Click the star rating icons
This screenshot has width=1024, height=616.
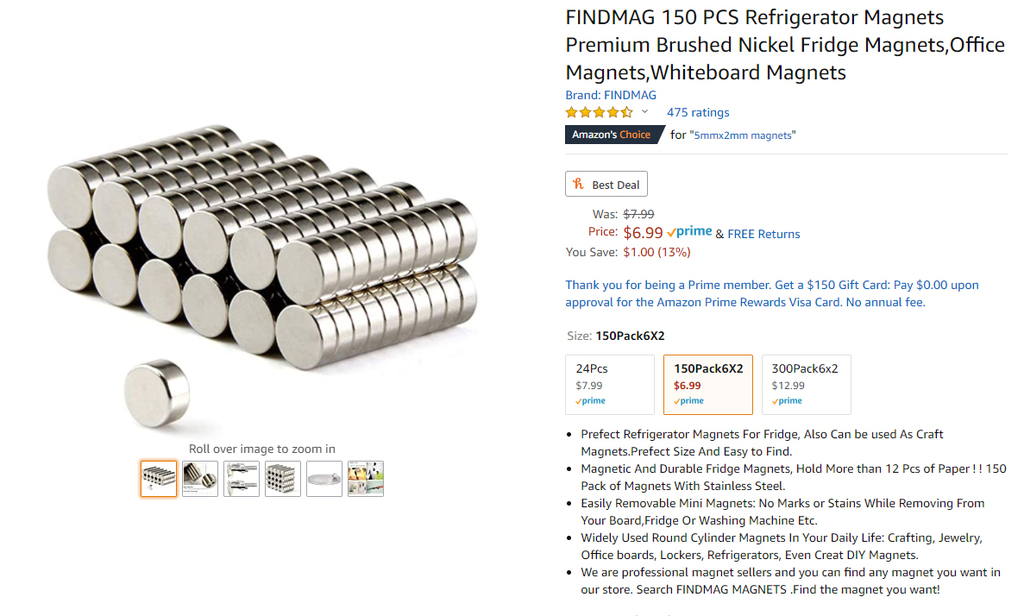599,112
